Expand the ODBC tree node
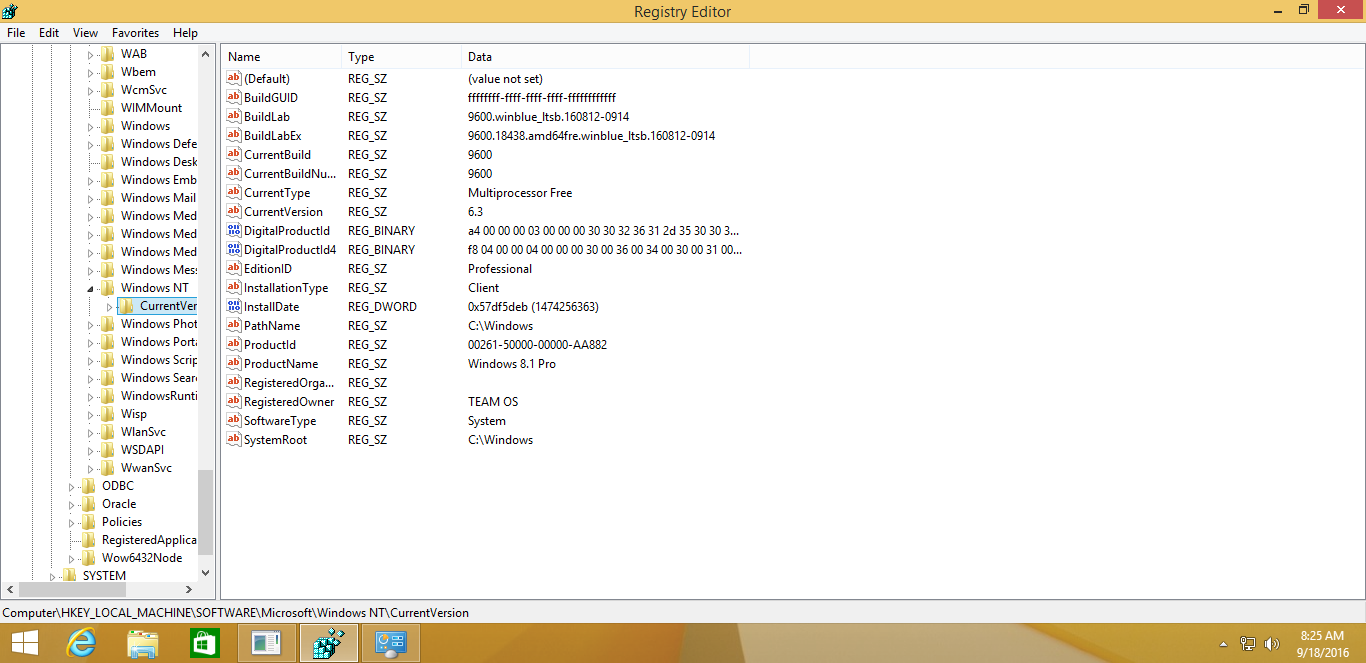 tap(72, 487)
